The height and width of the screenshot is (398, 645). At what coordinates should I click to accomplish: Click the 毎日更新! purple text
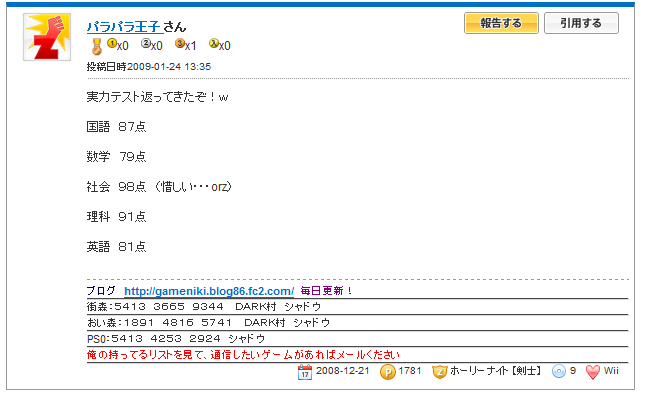[x=327, y=291]
